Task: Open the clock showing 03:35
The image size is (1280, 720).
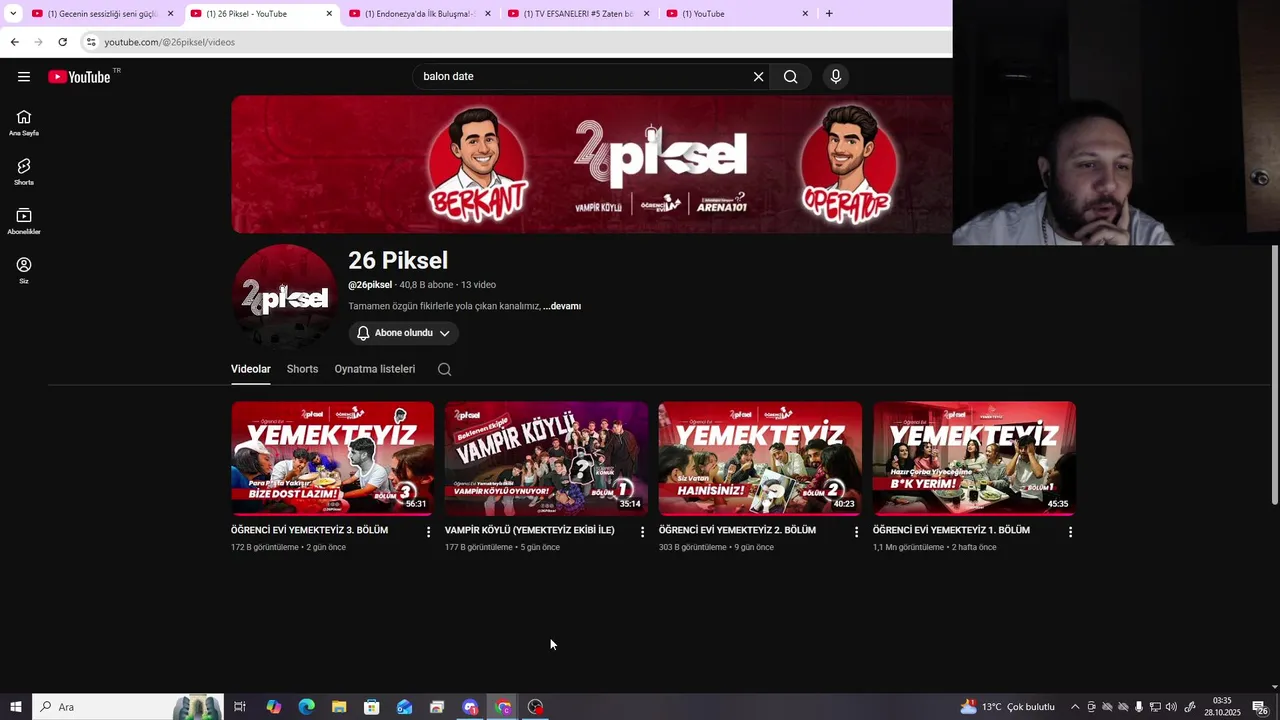Action: pyautogui.click(x=1222, y=707)
